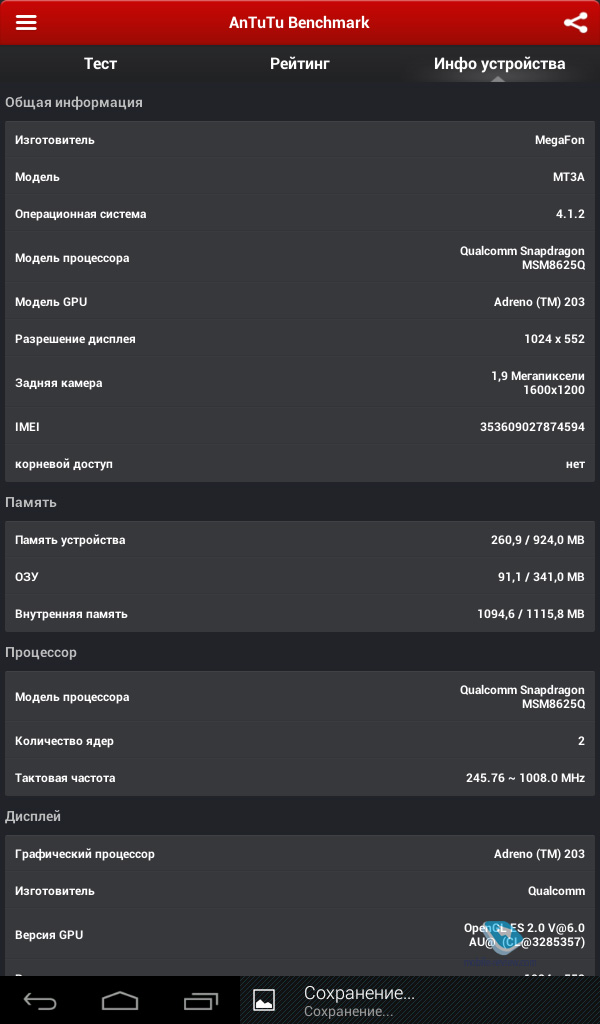Open the recent apps navigation icon
This screenshot has width=600, height=1024.
[200, 999]
